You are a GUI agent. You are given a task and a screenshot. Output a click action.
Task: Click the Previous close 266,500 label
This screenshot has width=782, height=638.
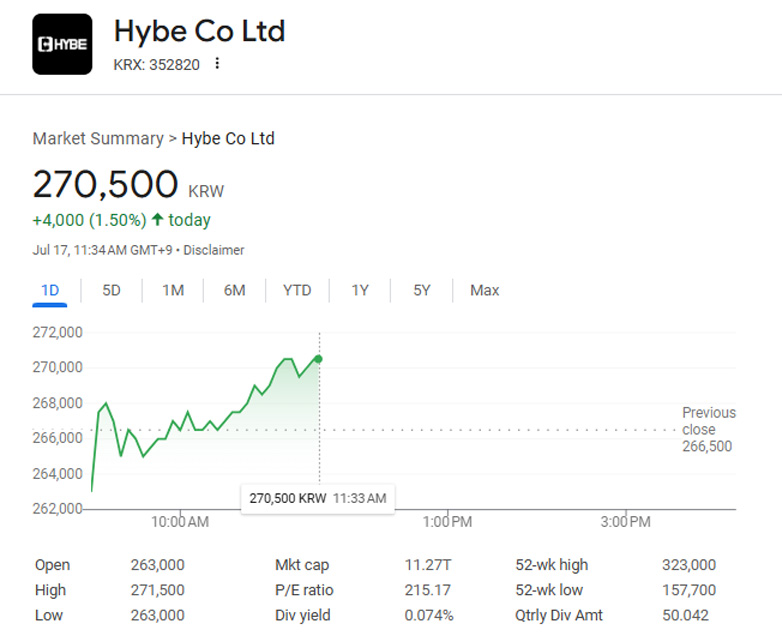tap(709, 429)
